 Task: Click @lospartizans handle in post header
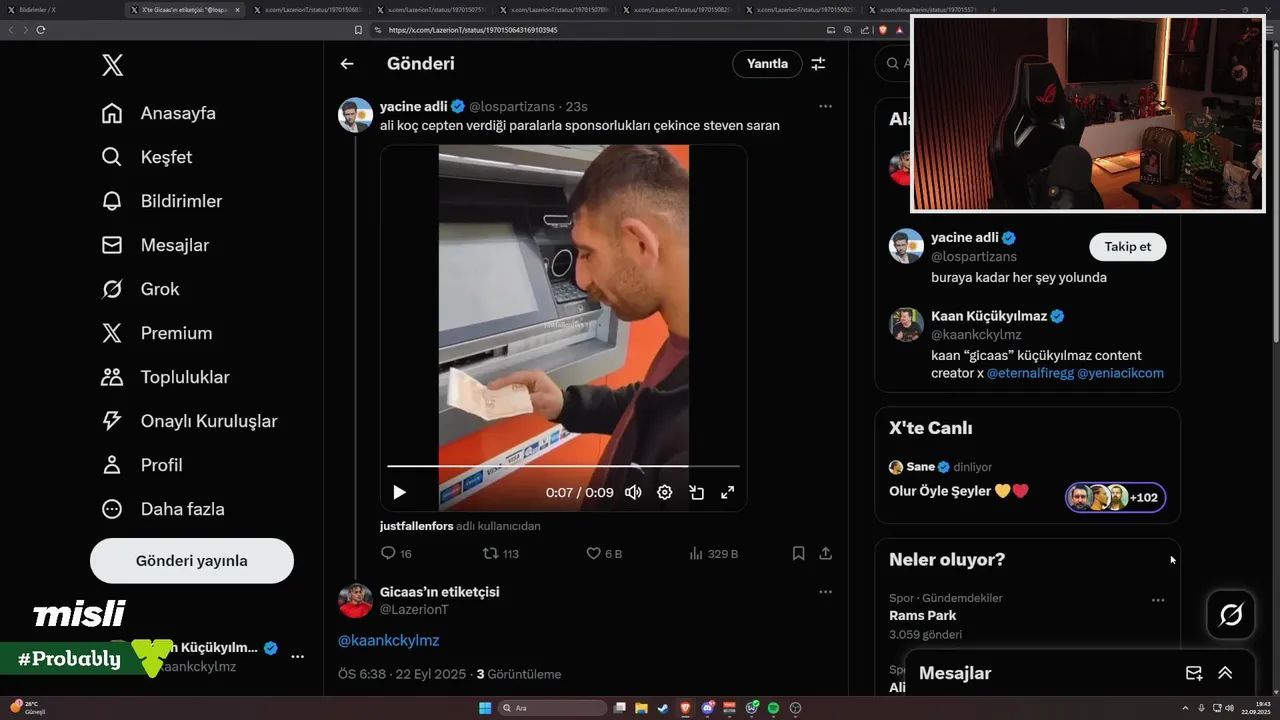[513, 106]
